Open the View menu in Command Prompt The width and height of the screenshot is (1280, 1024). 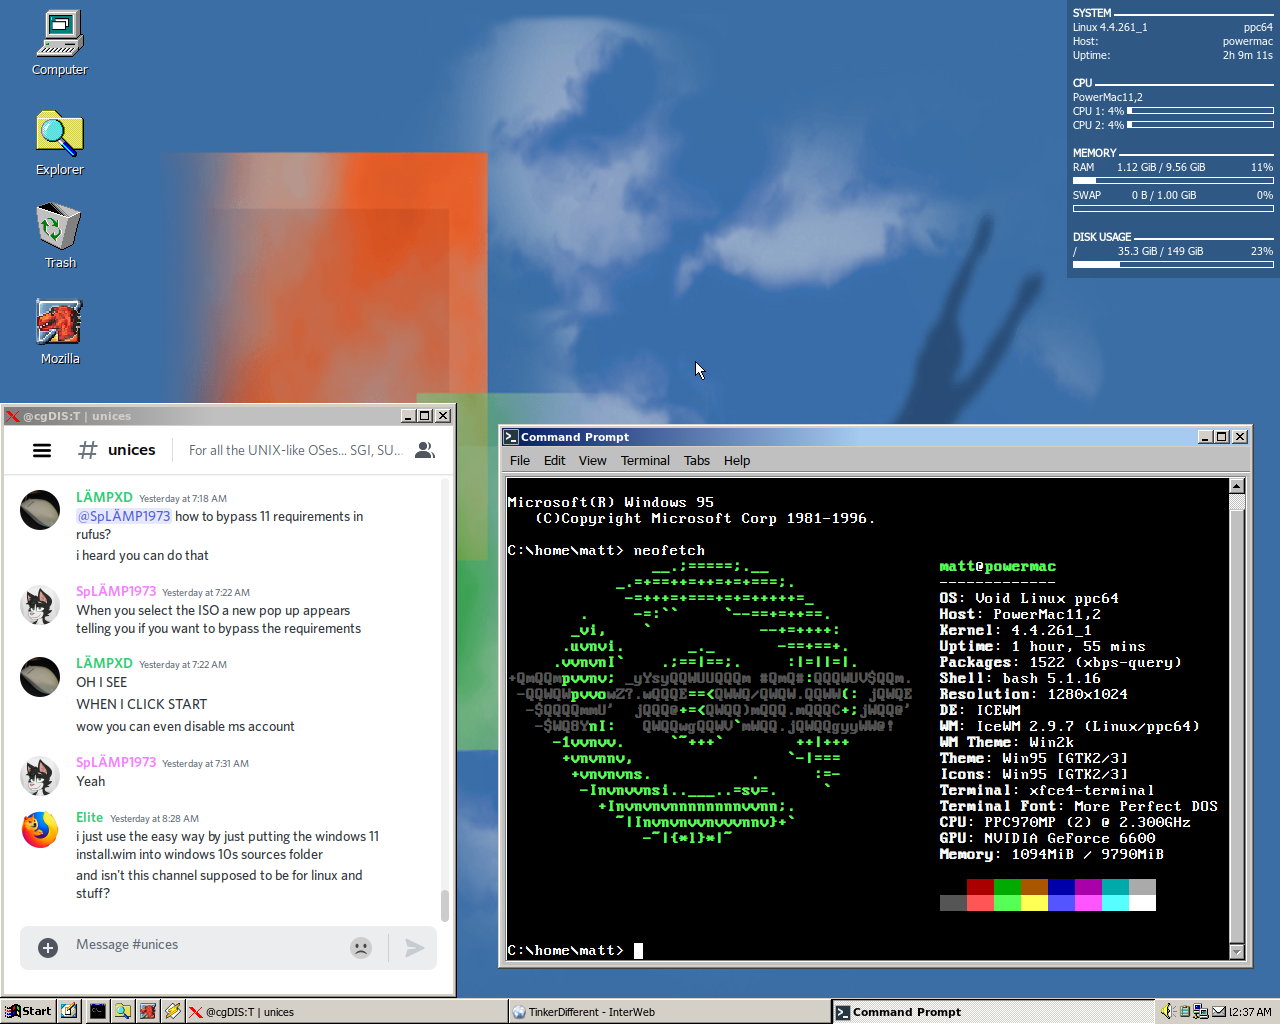point(592,460)
